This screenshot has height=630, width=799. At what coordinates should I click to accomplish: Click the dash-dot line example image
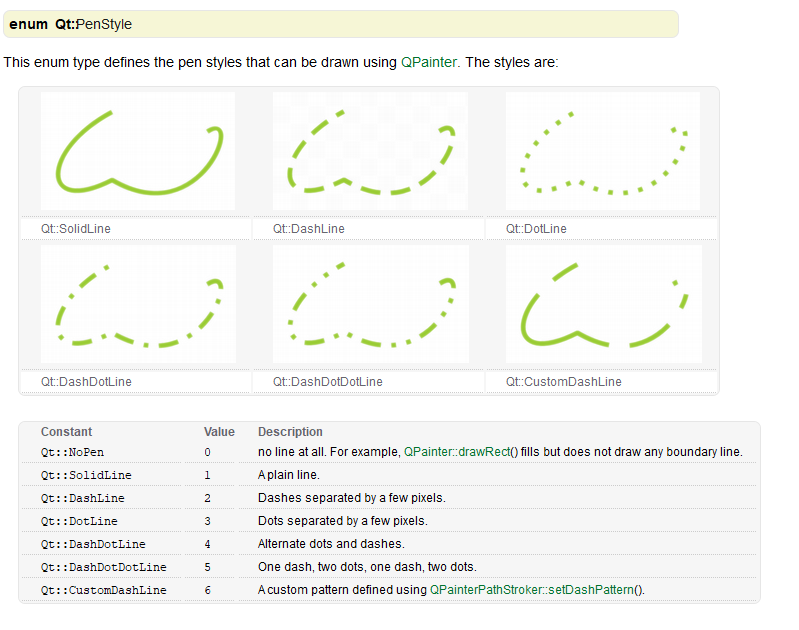pos(138,304)
